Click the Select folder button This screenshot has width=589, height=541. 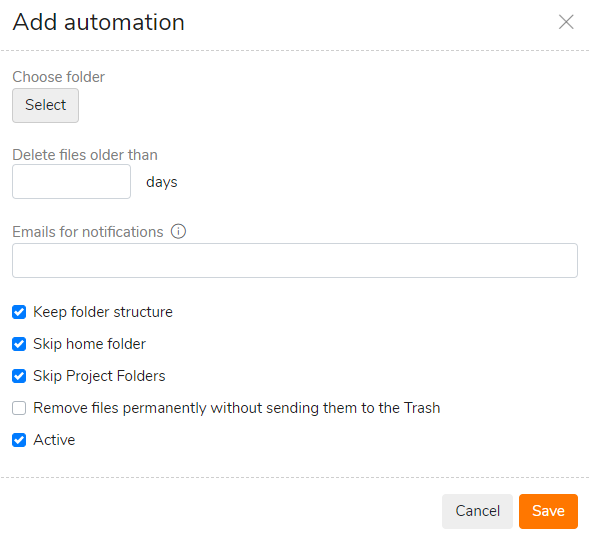(x=45, y=105)
